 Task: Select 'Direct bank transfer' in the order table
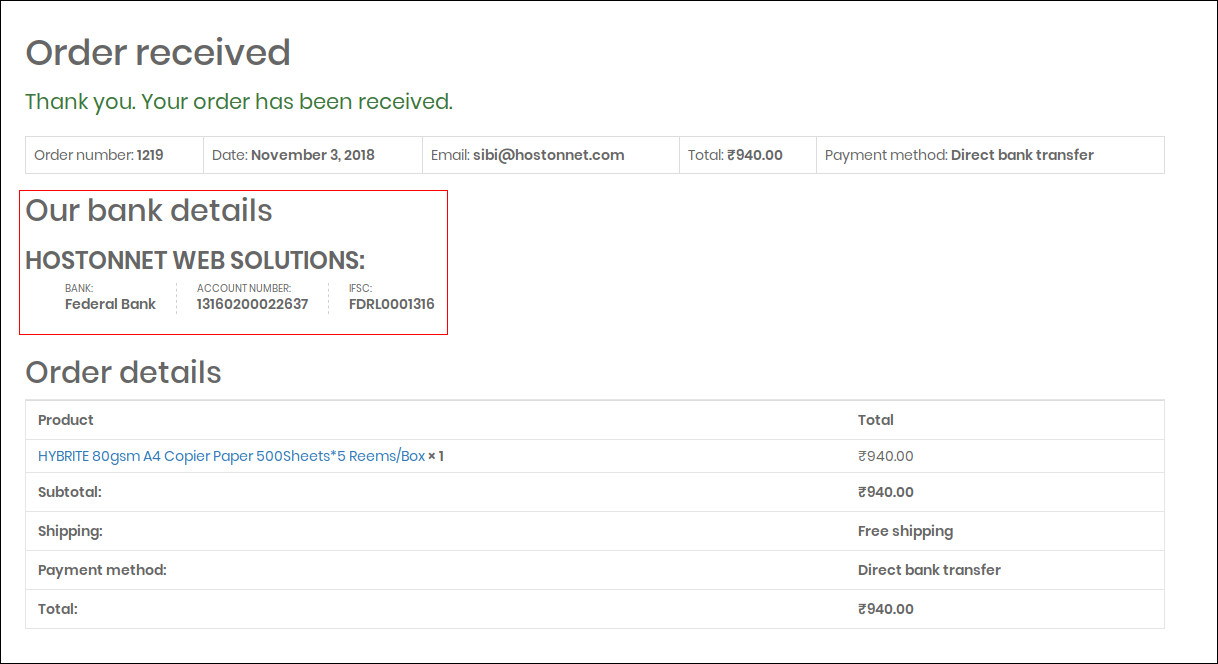pyautogui.click(x=929, y=570)
